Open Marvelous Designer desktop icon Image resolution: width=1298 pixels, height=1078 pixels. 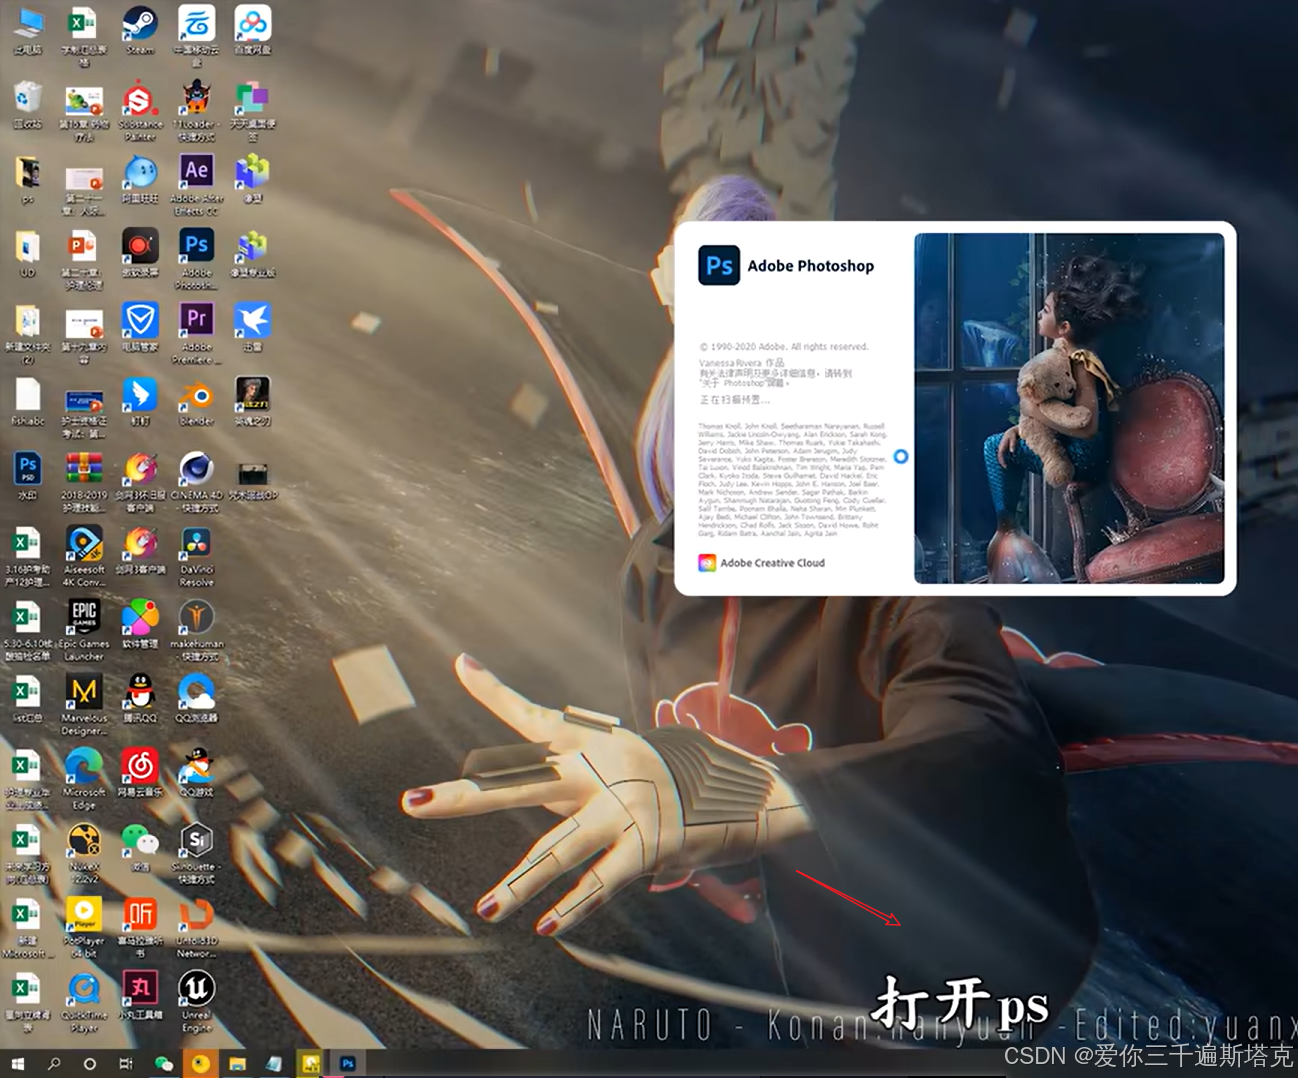[84, 703]
